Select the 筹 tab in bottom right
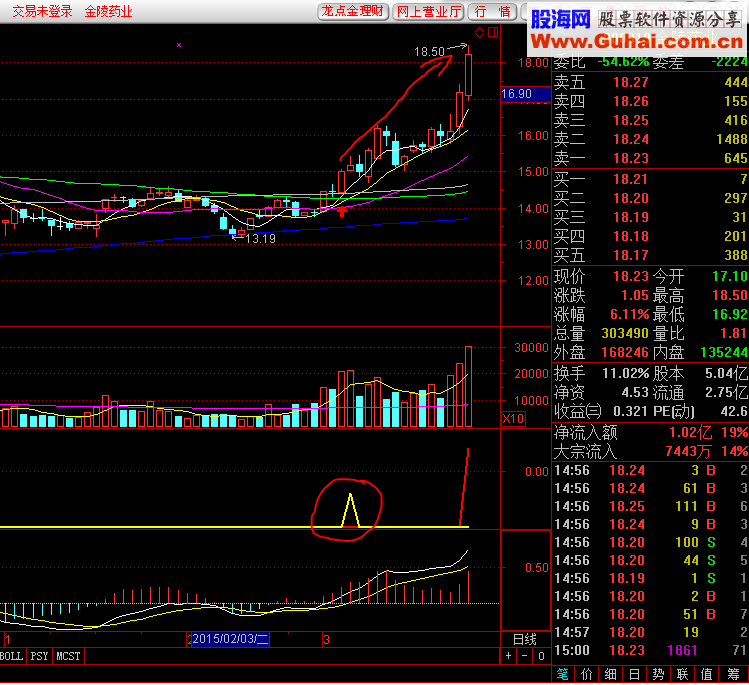 tap(733, 674)
